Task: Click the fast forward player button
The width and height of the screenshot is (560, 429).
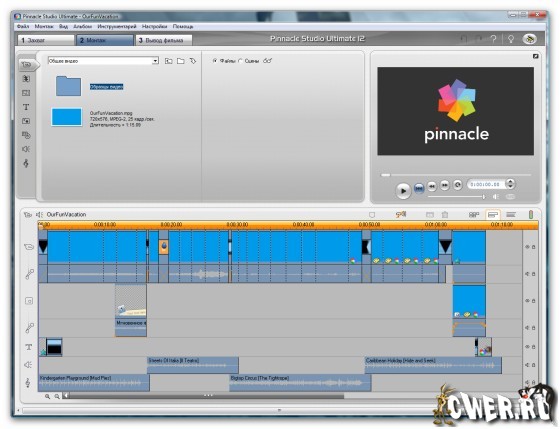Action: 445,185
